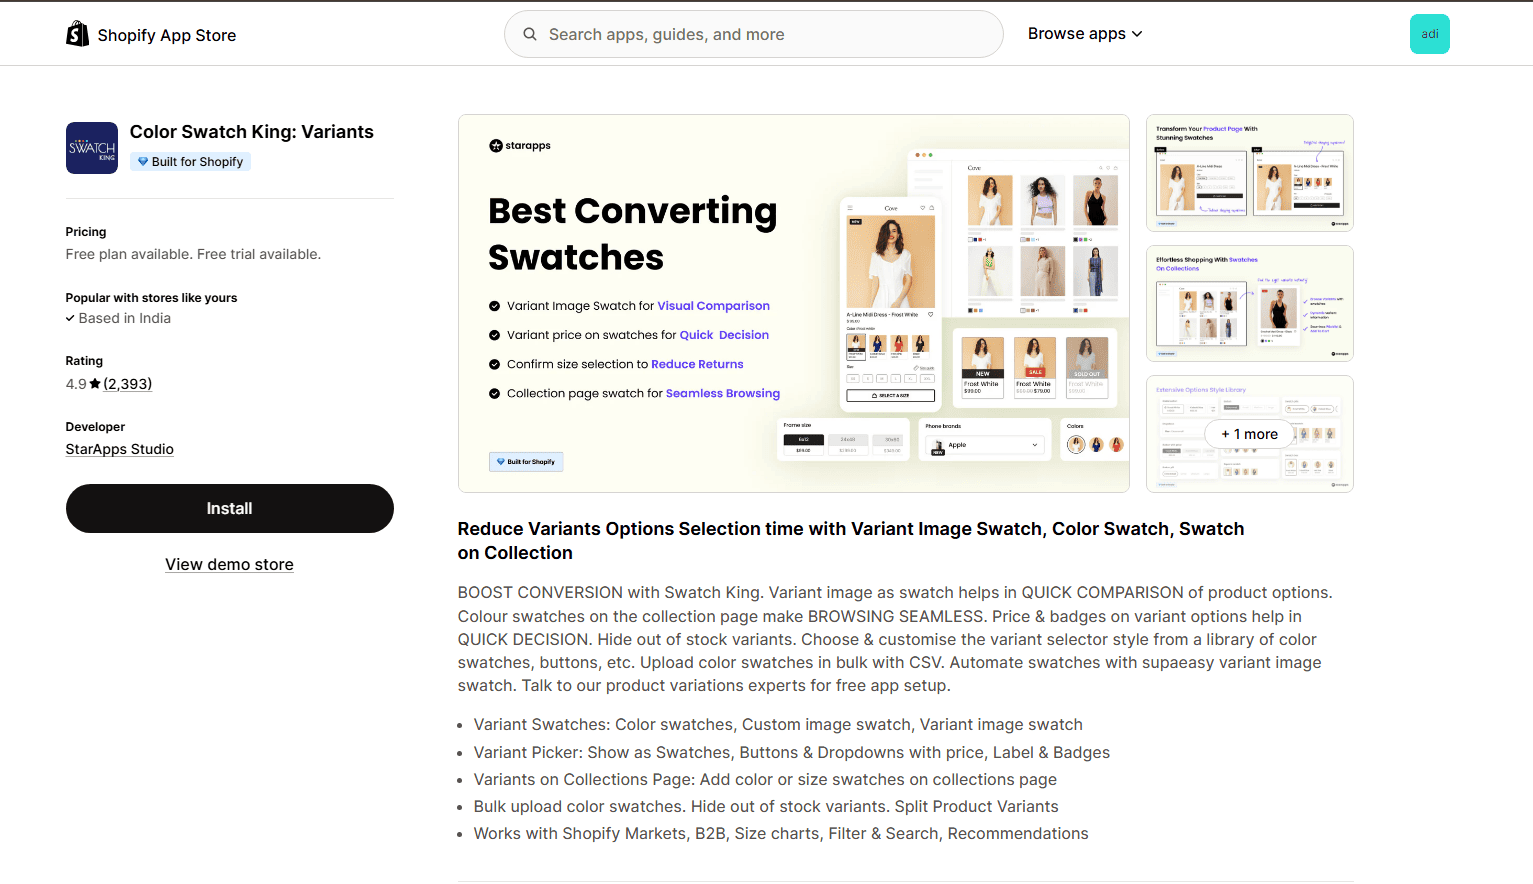This screenshot has height=884, width=1533.
Task: Open the 2,393 reviews link
Action: [x=128, y=384]
